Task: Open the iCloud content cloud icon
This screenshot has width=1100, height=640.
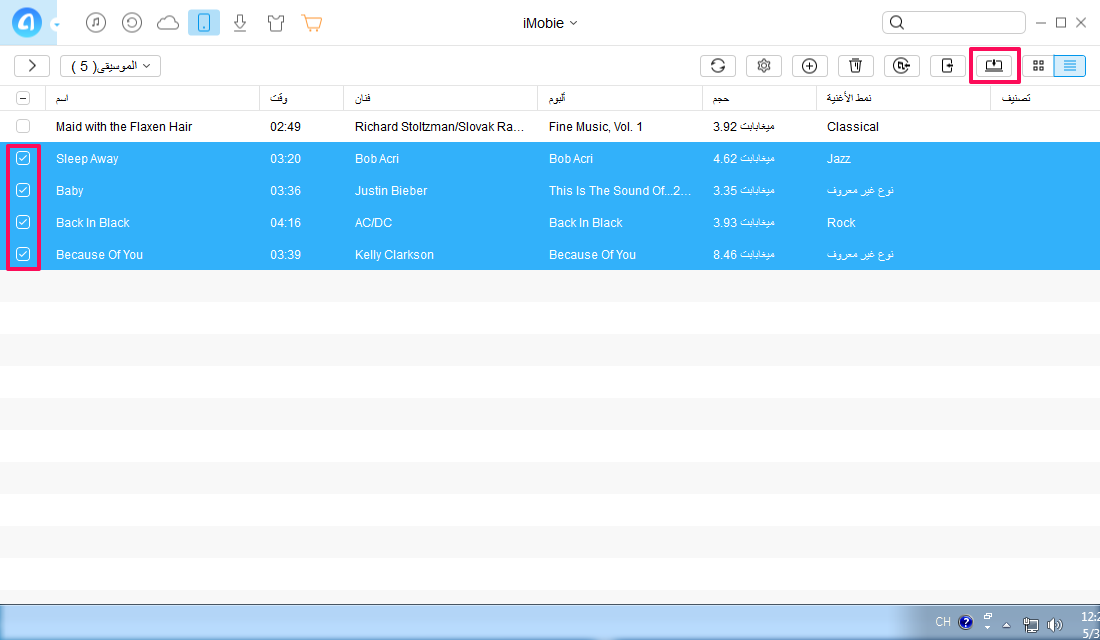Action: click(x=168, y=23)
